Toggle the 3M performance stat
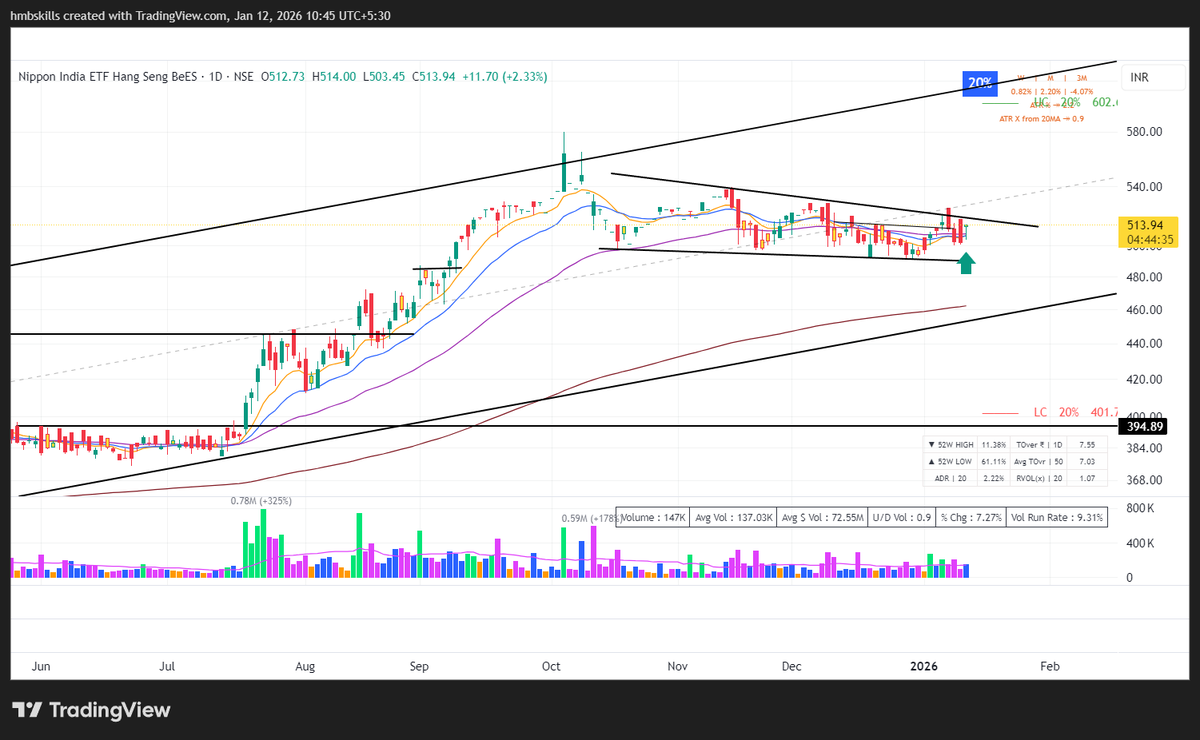 click(1080, 78)
